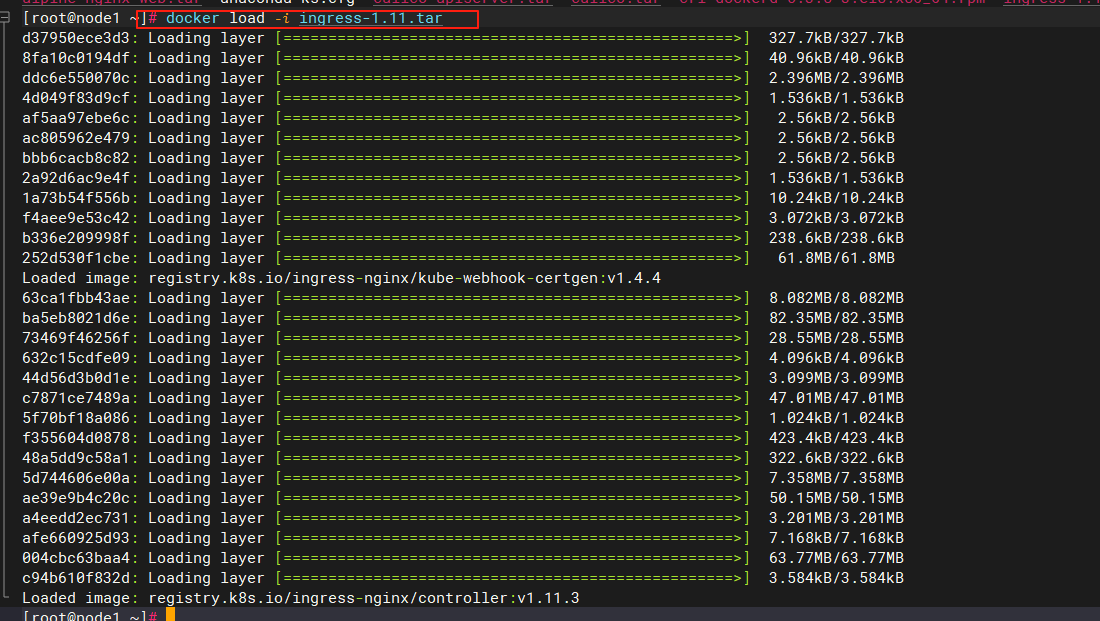Click layer ID 44d56d3b0d1e

pyautogui.click(x=76, y=378)
